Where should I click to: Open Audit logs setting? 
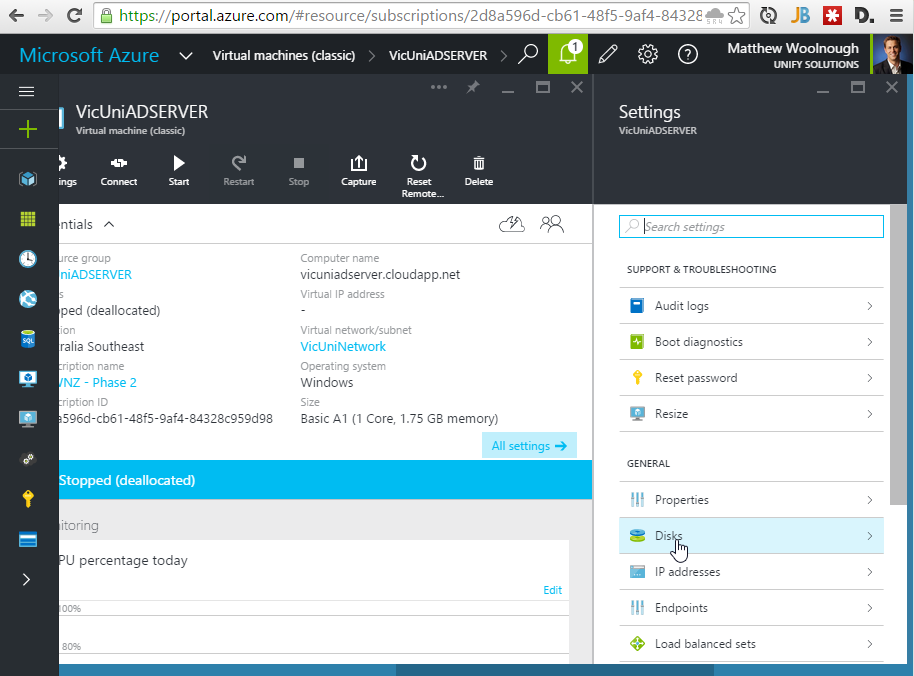point(751,306)
